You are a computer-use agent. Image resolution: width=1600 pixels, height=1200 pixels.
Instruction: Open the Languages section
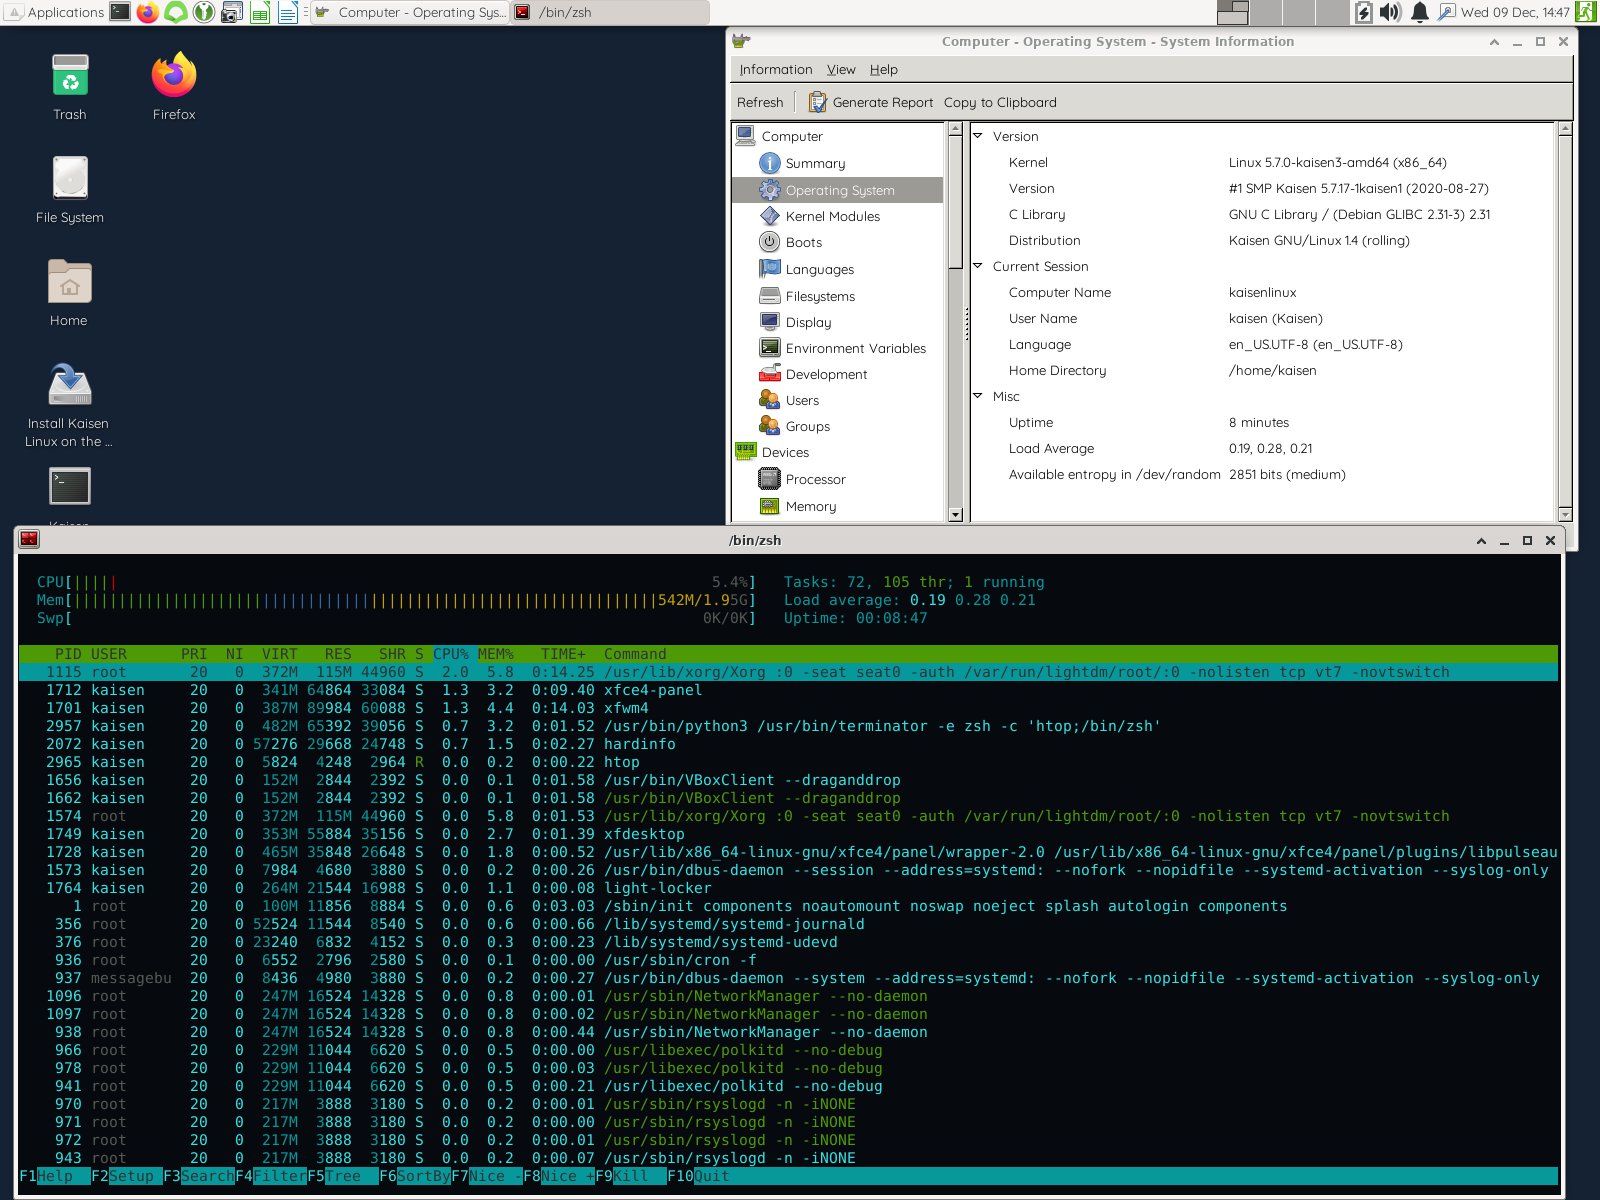(817, 269)
